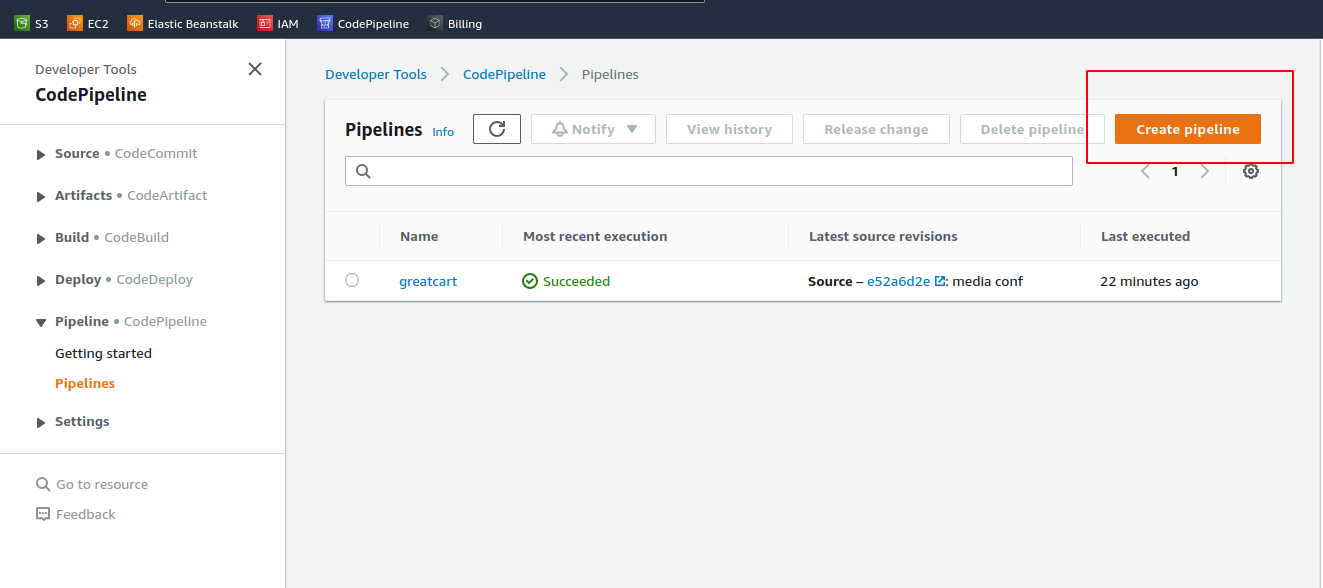Open IAM service shortcut icon

point(265,23)
